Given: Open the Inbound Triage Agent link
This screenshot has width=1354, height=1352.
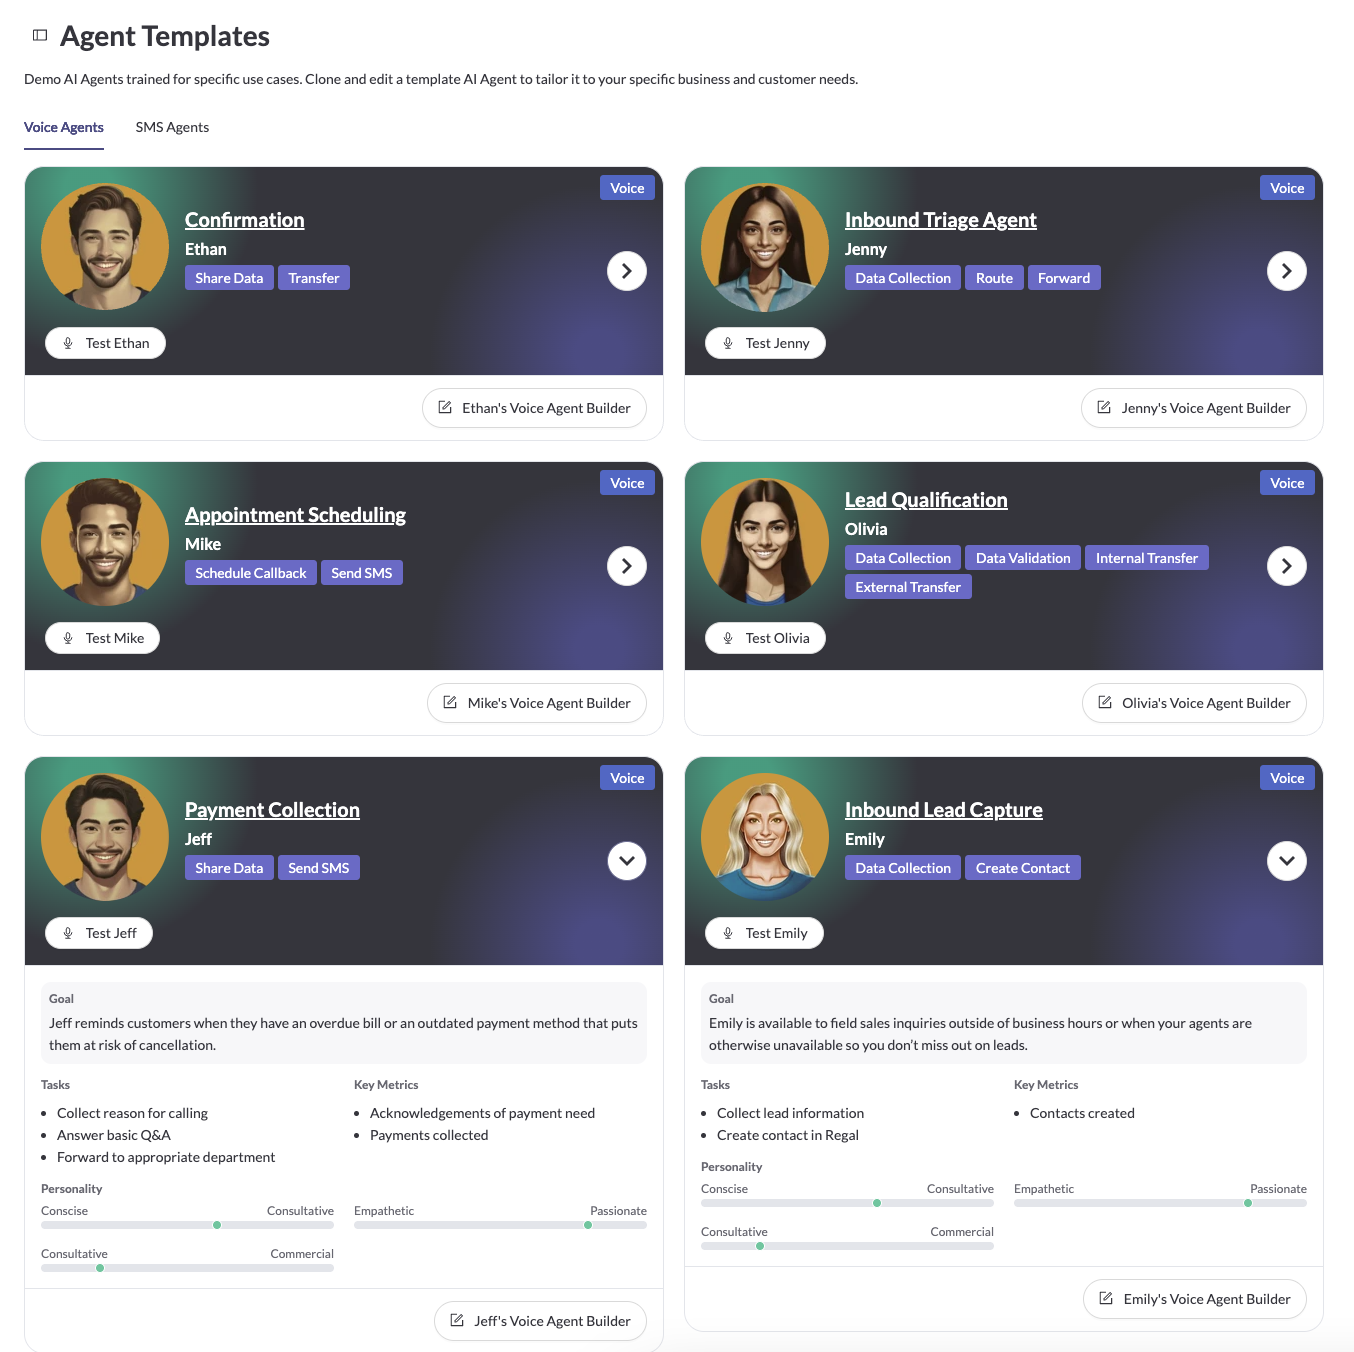Looking at the screenshot, I should pos(940,220).
